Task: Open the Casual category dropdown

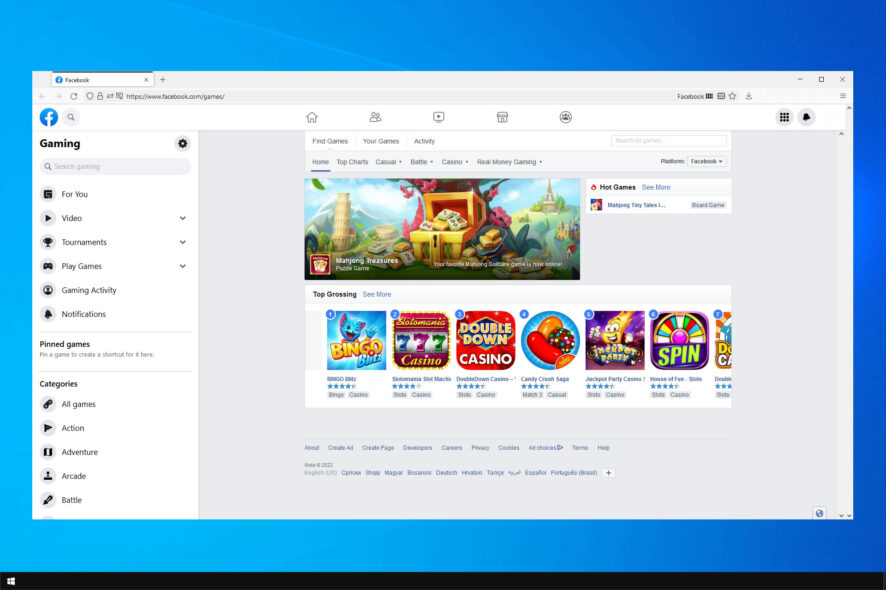Action: [389, 162]
